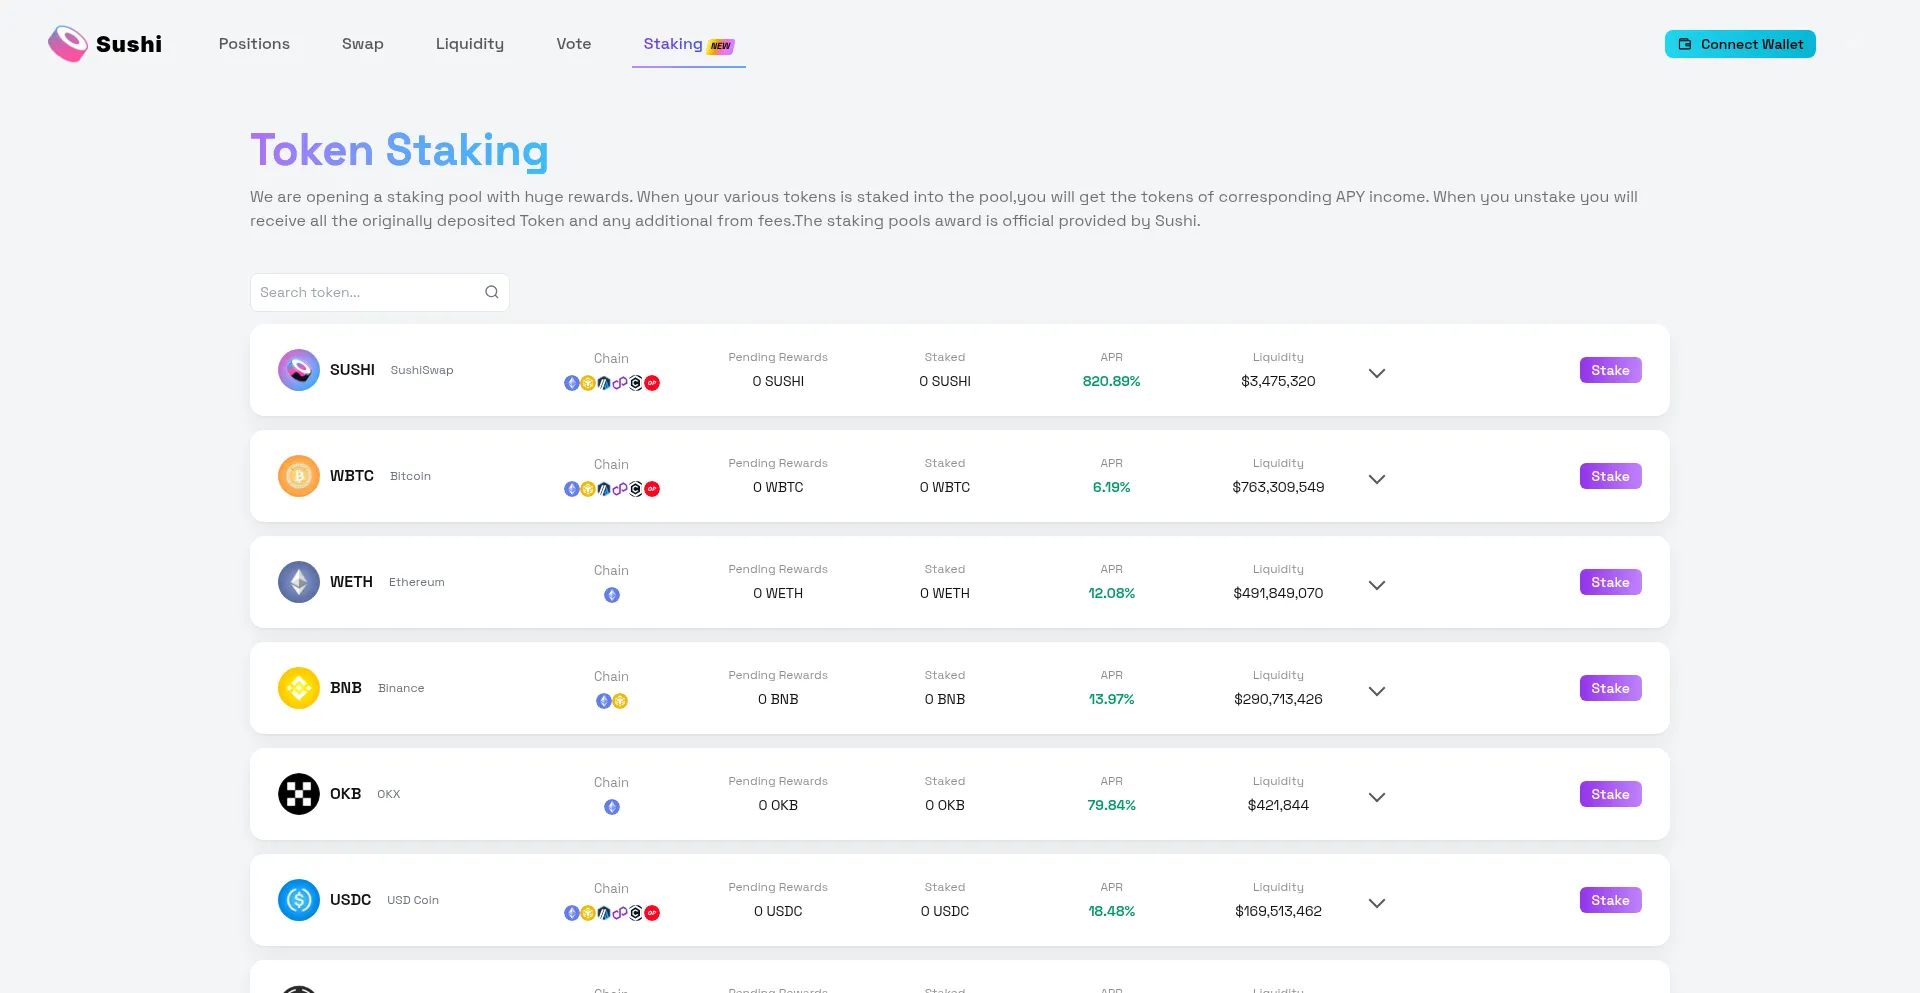Expand the USDC pool details chevron
1920x993 pixels.
[1377, 903]
